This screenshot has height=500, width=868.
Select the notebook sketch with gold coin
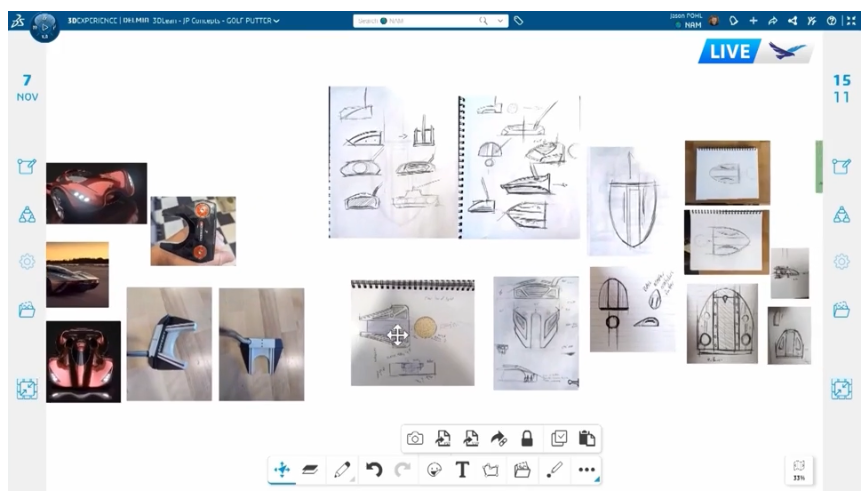click(412, 333)
